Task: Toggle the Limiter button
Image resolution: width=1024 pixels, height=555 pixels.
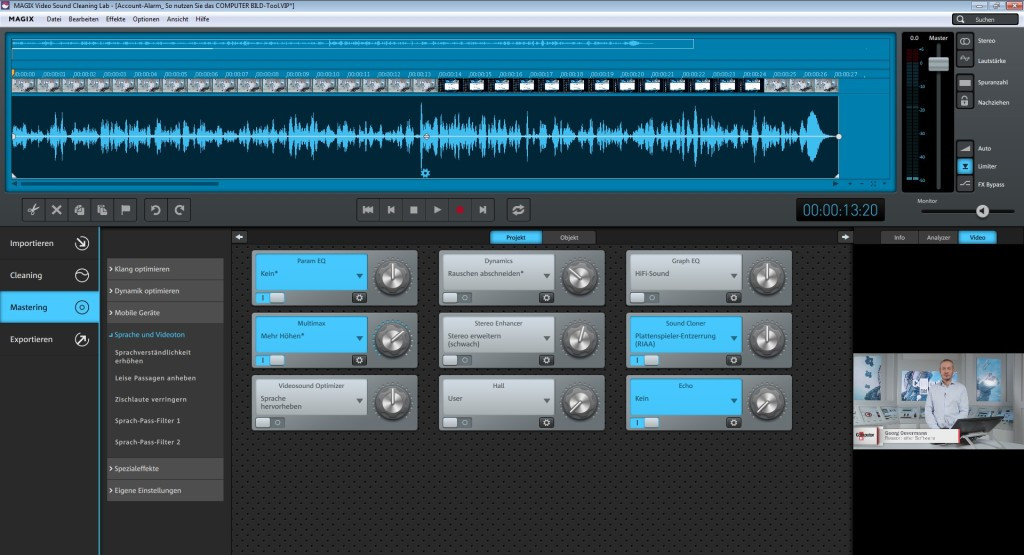Action: [965, 166]
